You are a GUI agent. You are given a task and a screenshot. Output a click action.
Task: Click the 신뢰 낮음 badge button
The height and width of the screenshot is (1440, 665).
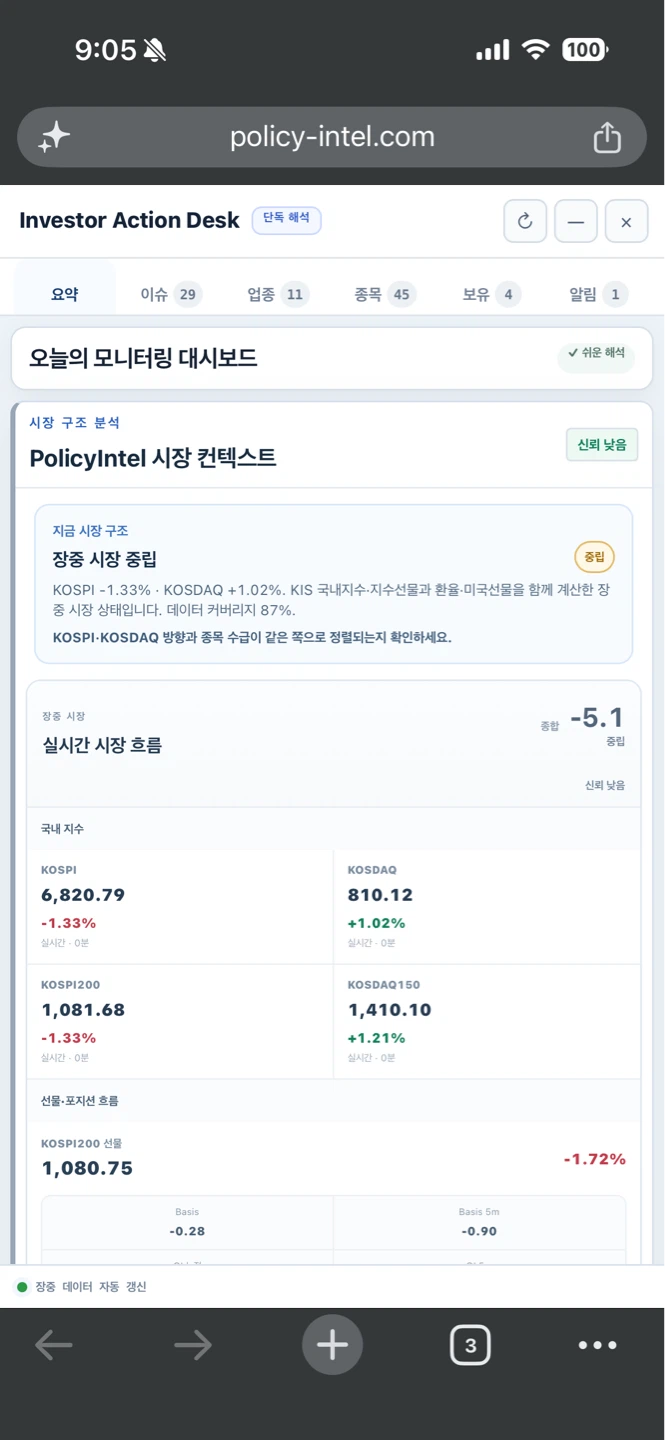tap(601, 445)
